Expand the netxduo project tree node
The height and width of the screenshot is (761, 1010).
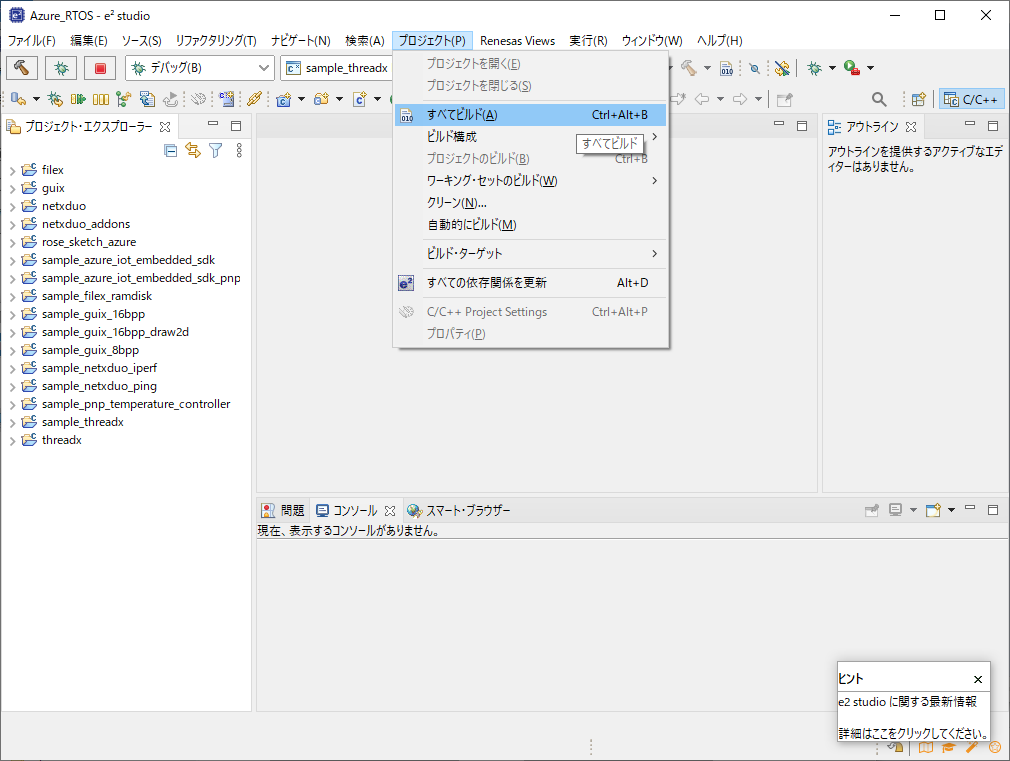(12, 207)
